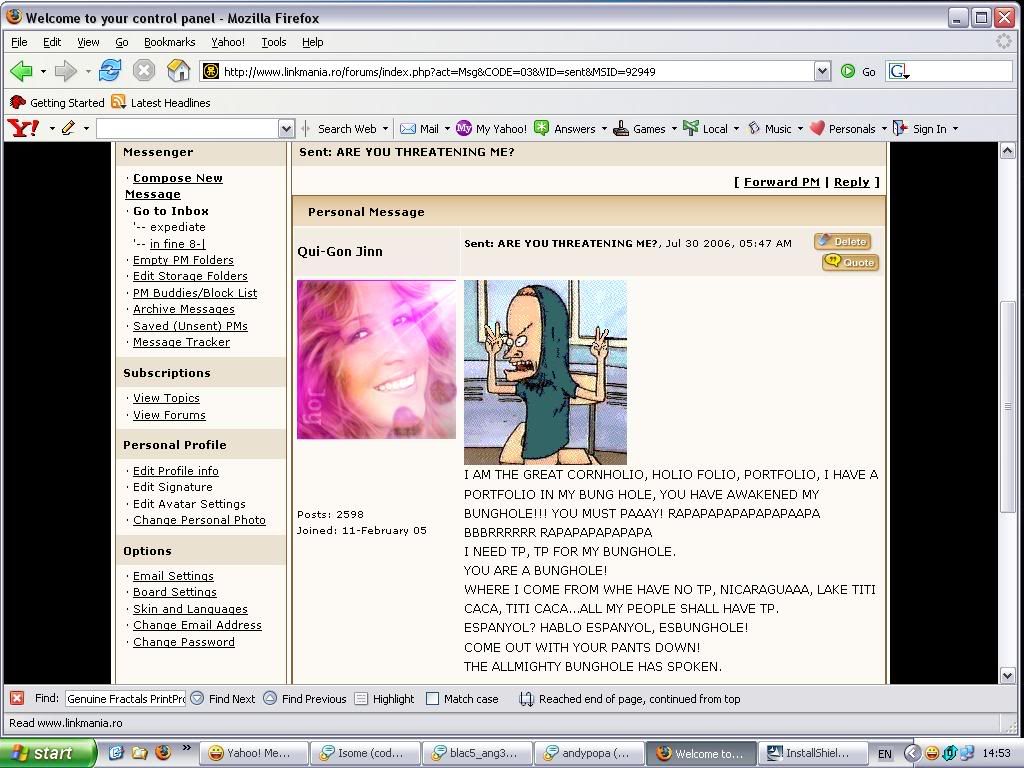This screenshot has height=768, width=1024.
Task: Open the Latest Headlines feed bookmark
Action: click(161, 103)
